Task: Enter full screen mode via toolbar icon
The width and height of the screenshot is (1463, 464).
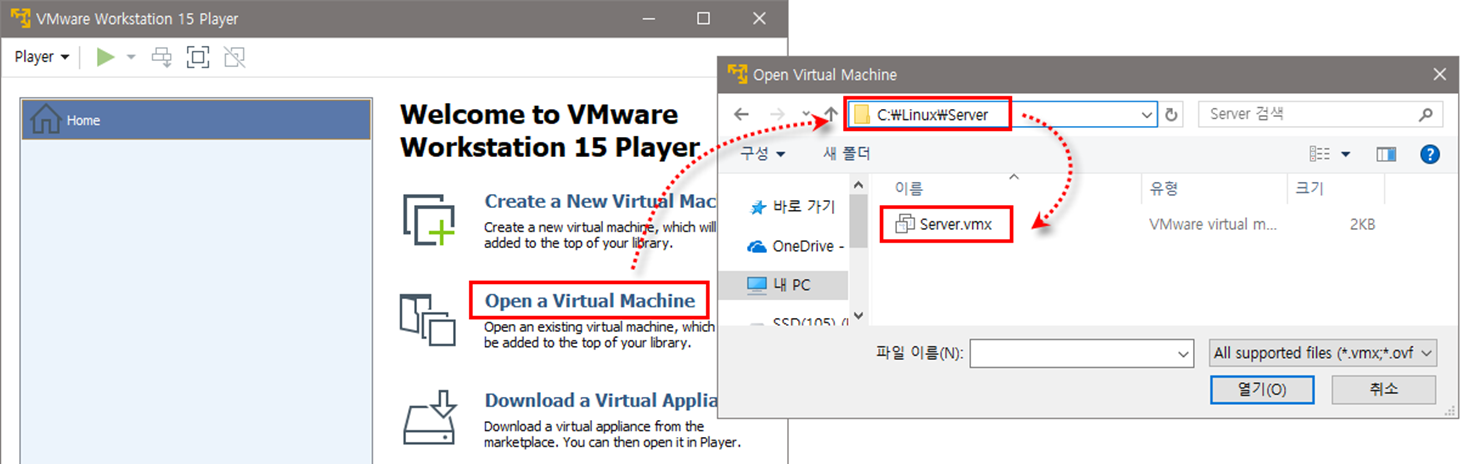Action: click(198, 57)
